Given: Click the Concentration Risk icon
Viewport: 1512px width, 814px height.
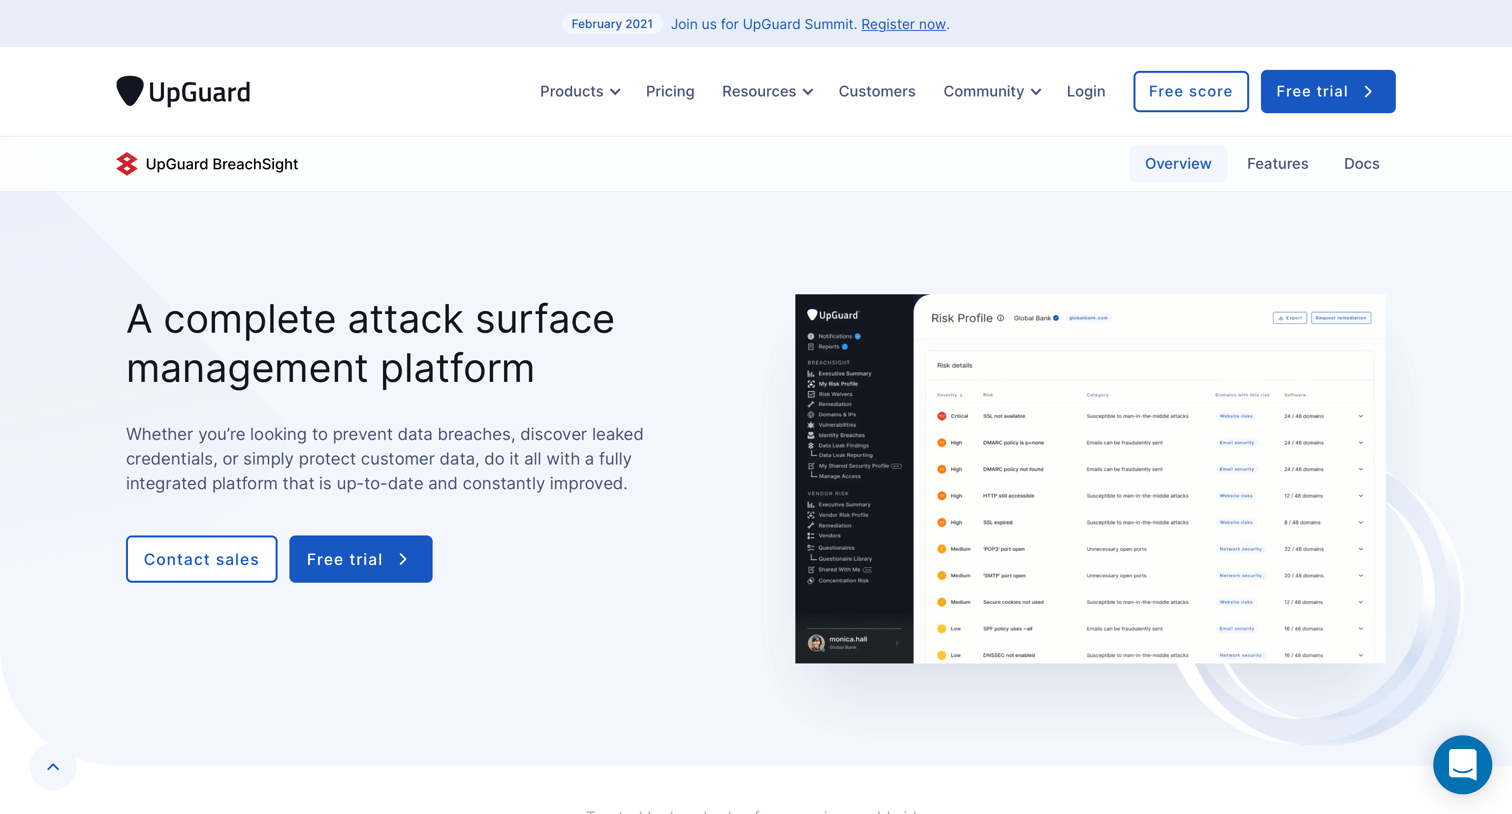Looking at the screenshot, I should [811, 581].
